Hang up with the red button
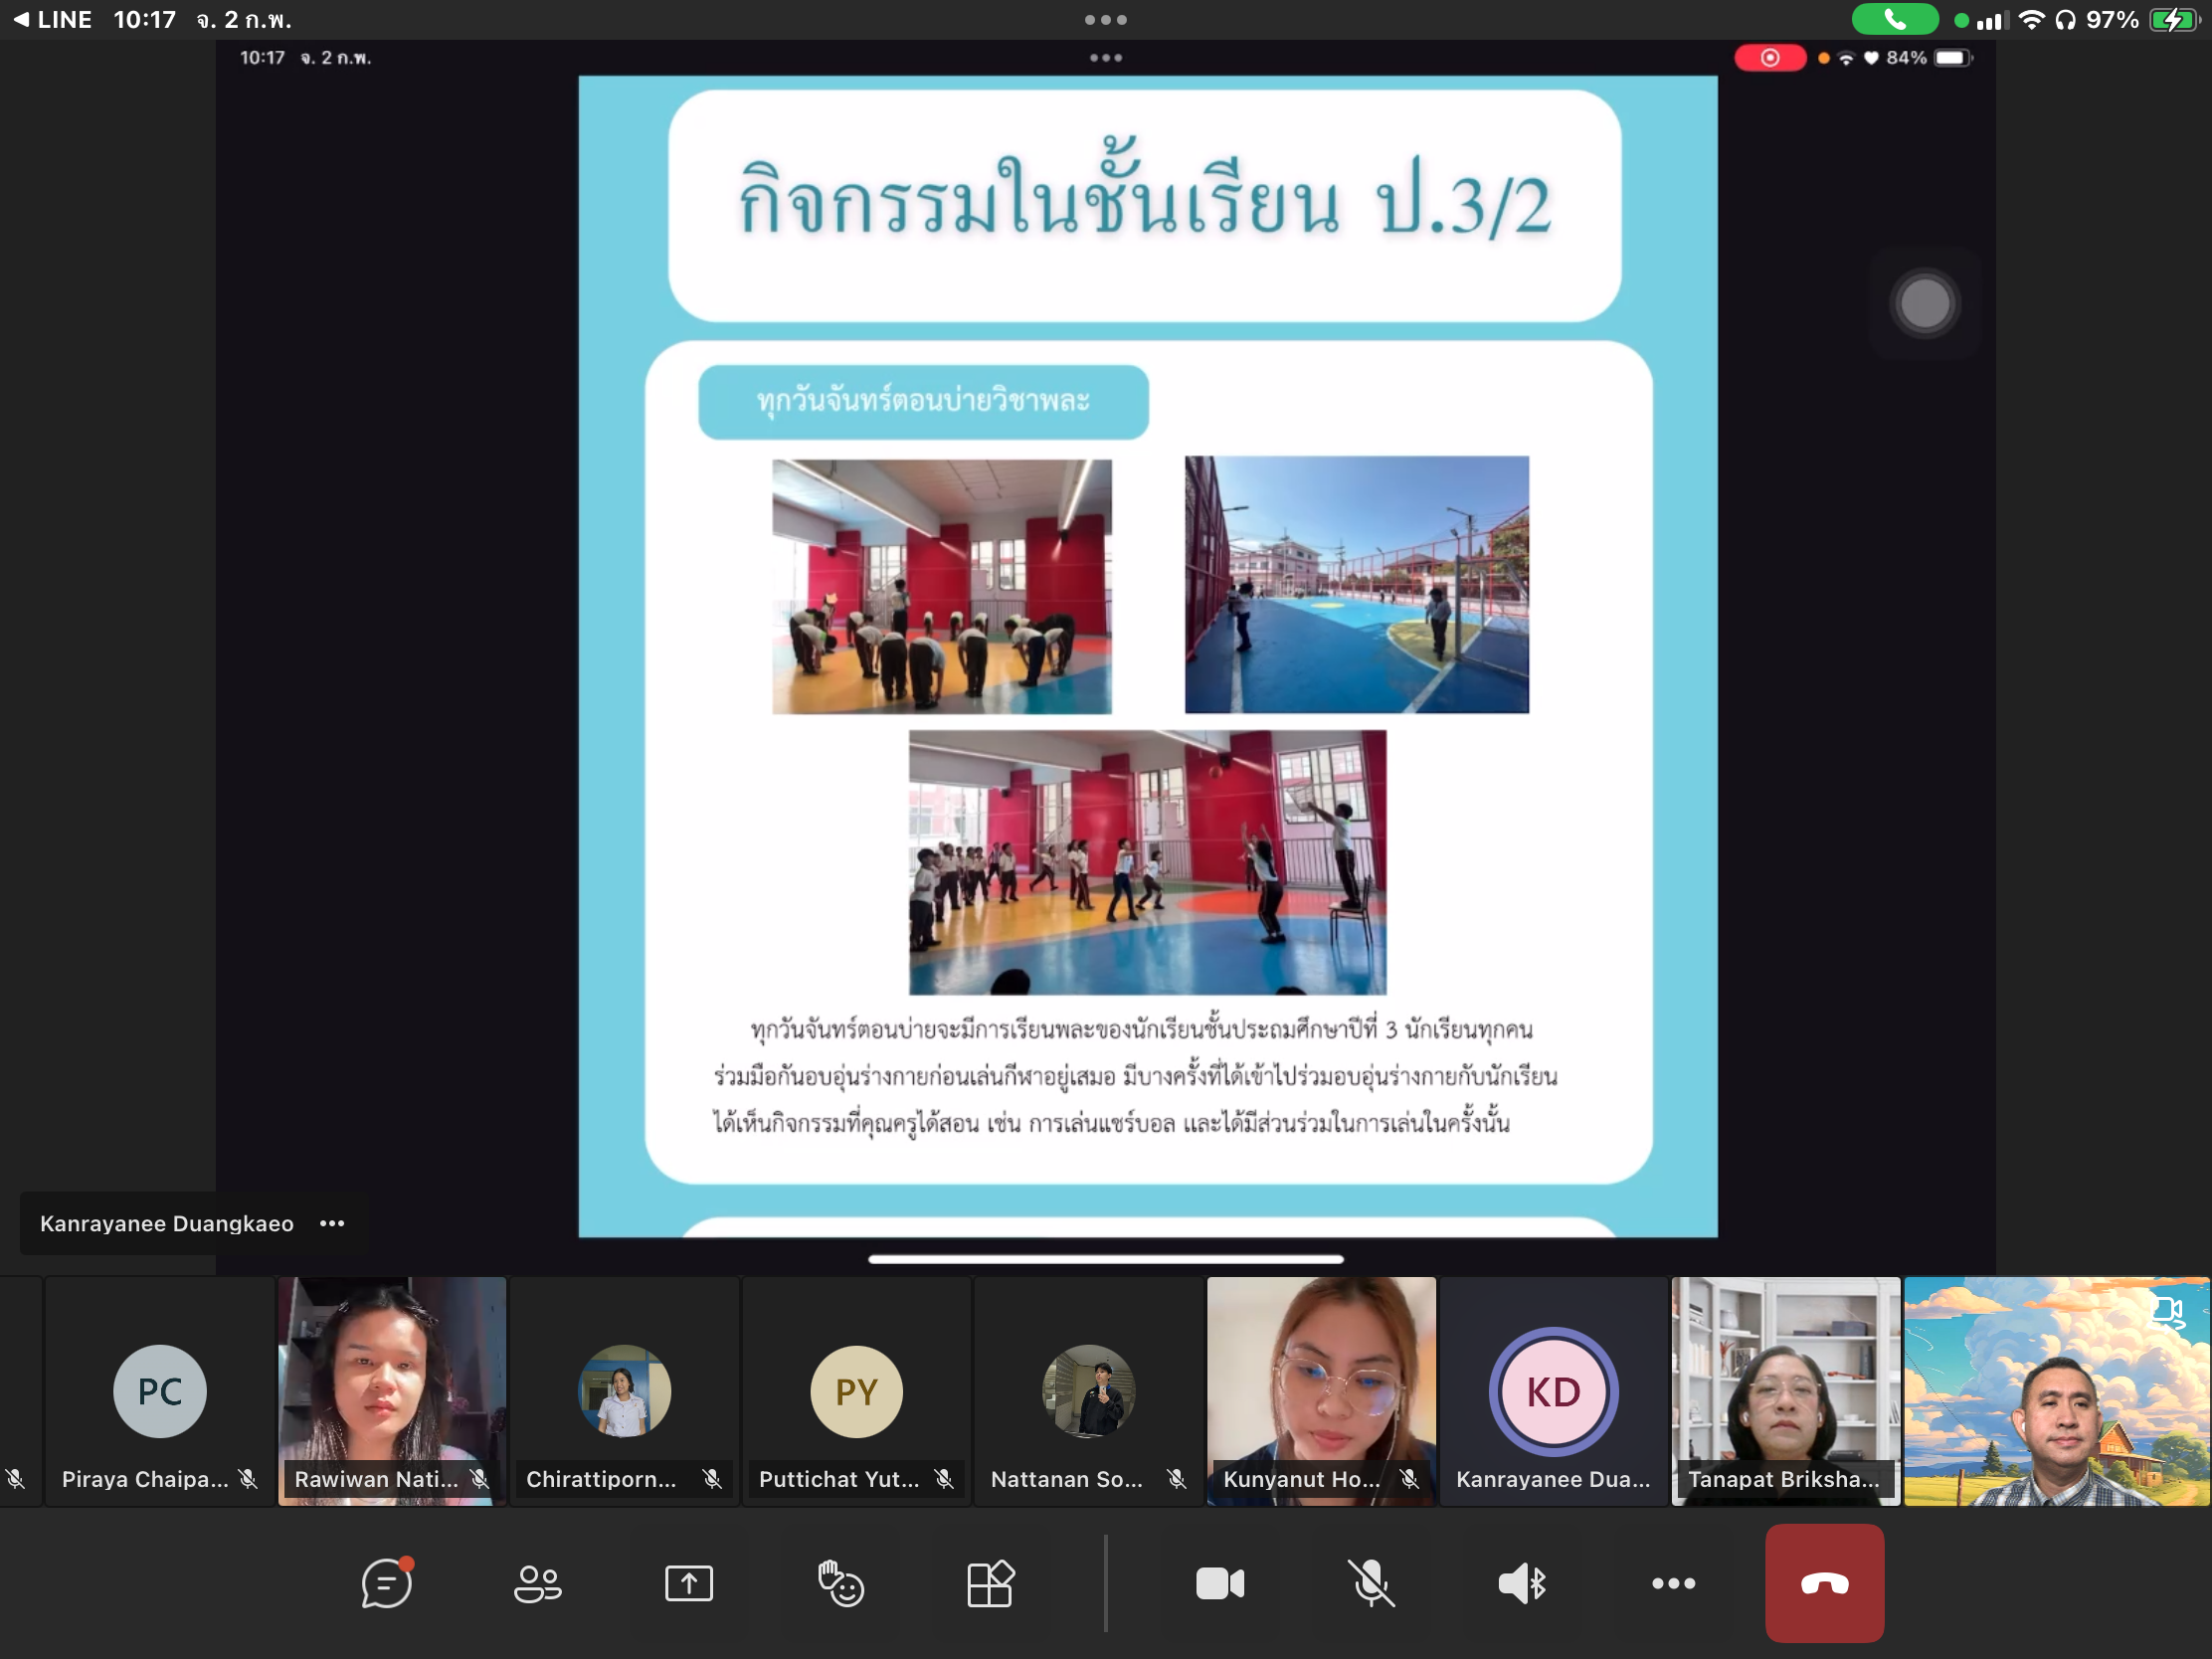This screenshot has height=1659, width=2212. 1824,1583
